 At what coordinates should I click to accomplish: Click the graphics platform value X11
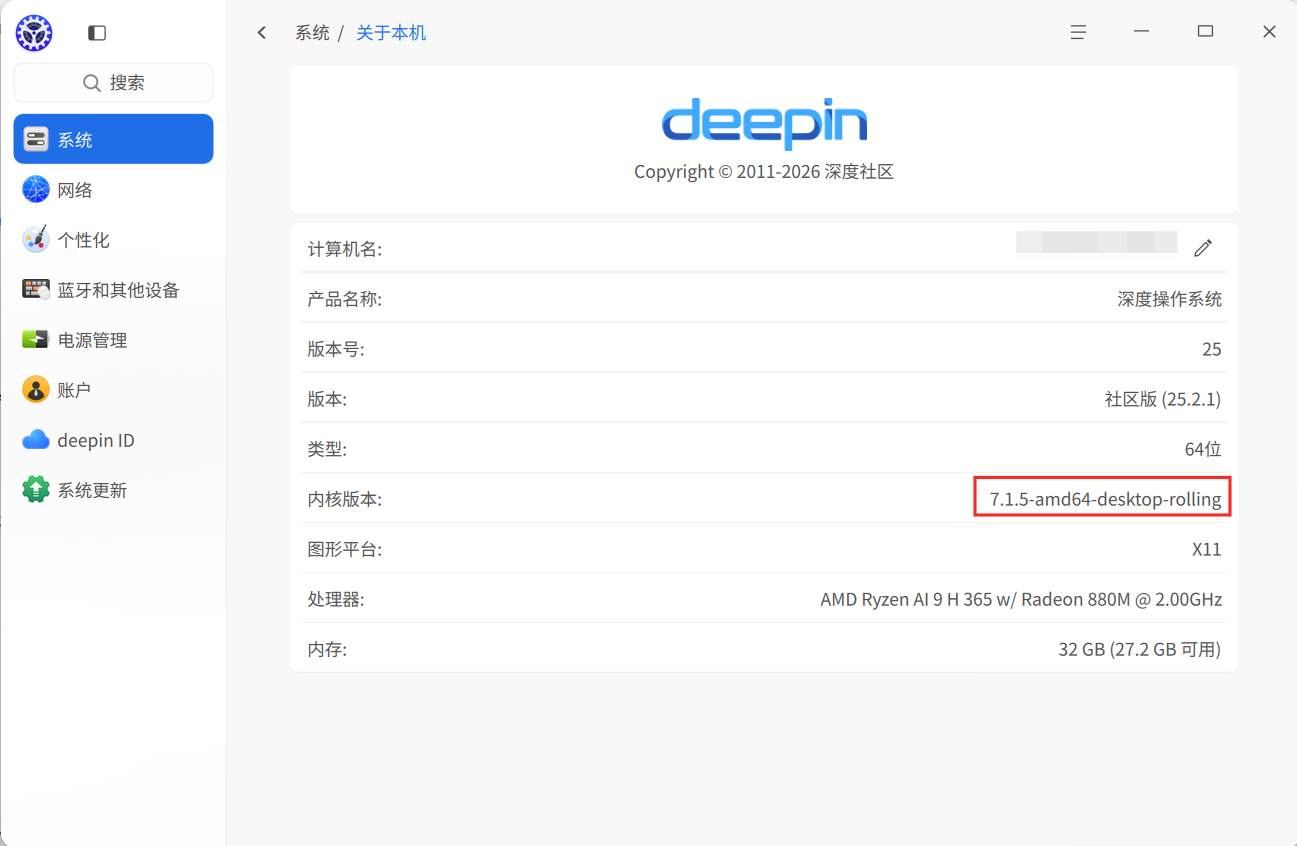coord(1207,549)
